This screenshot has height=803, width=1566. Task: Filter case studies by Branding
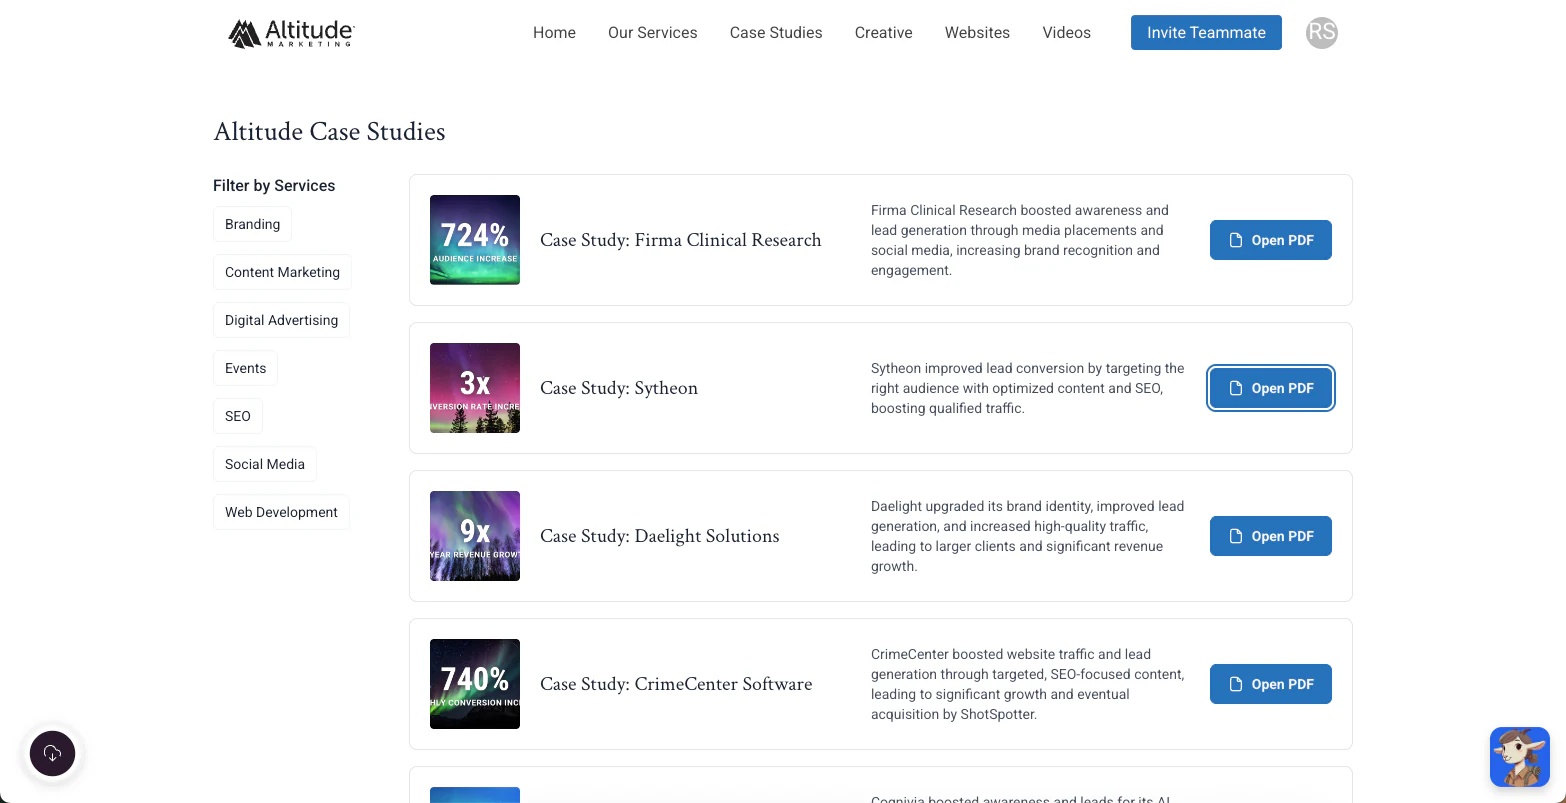coord(252,224)
